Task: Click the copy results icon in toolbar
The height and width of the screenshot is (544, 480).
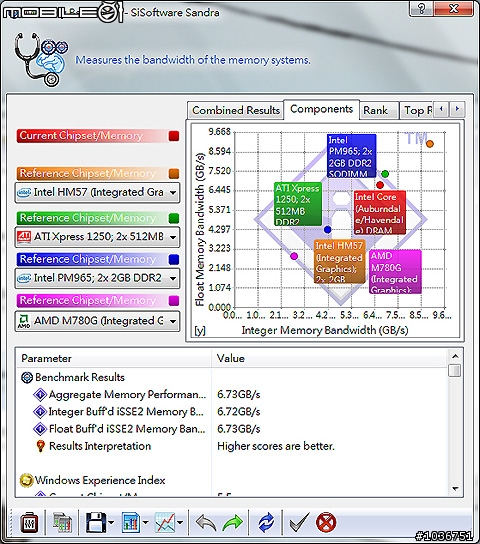Action: [62, 522]
